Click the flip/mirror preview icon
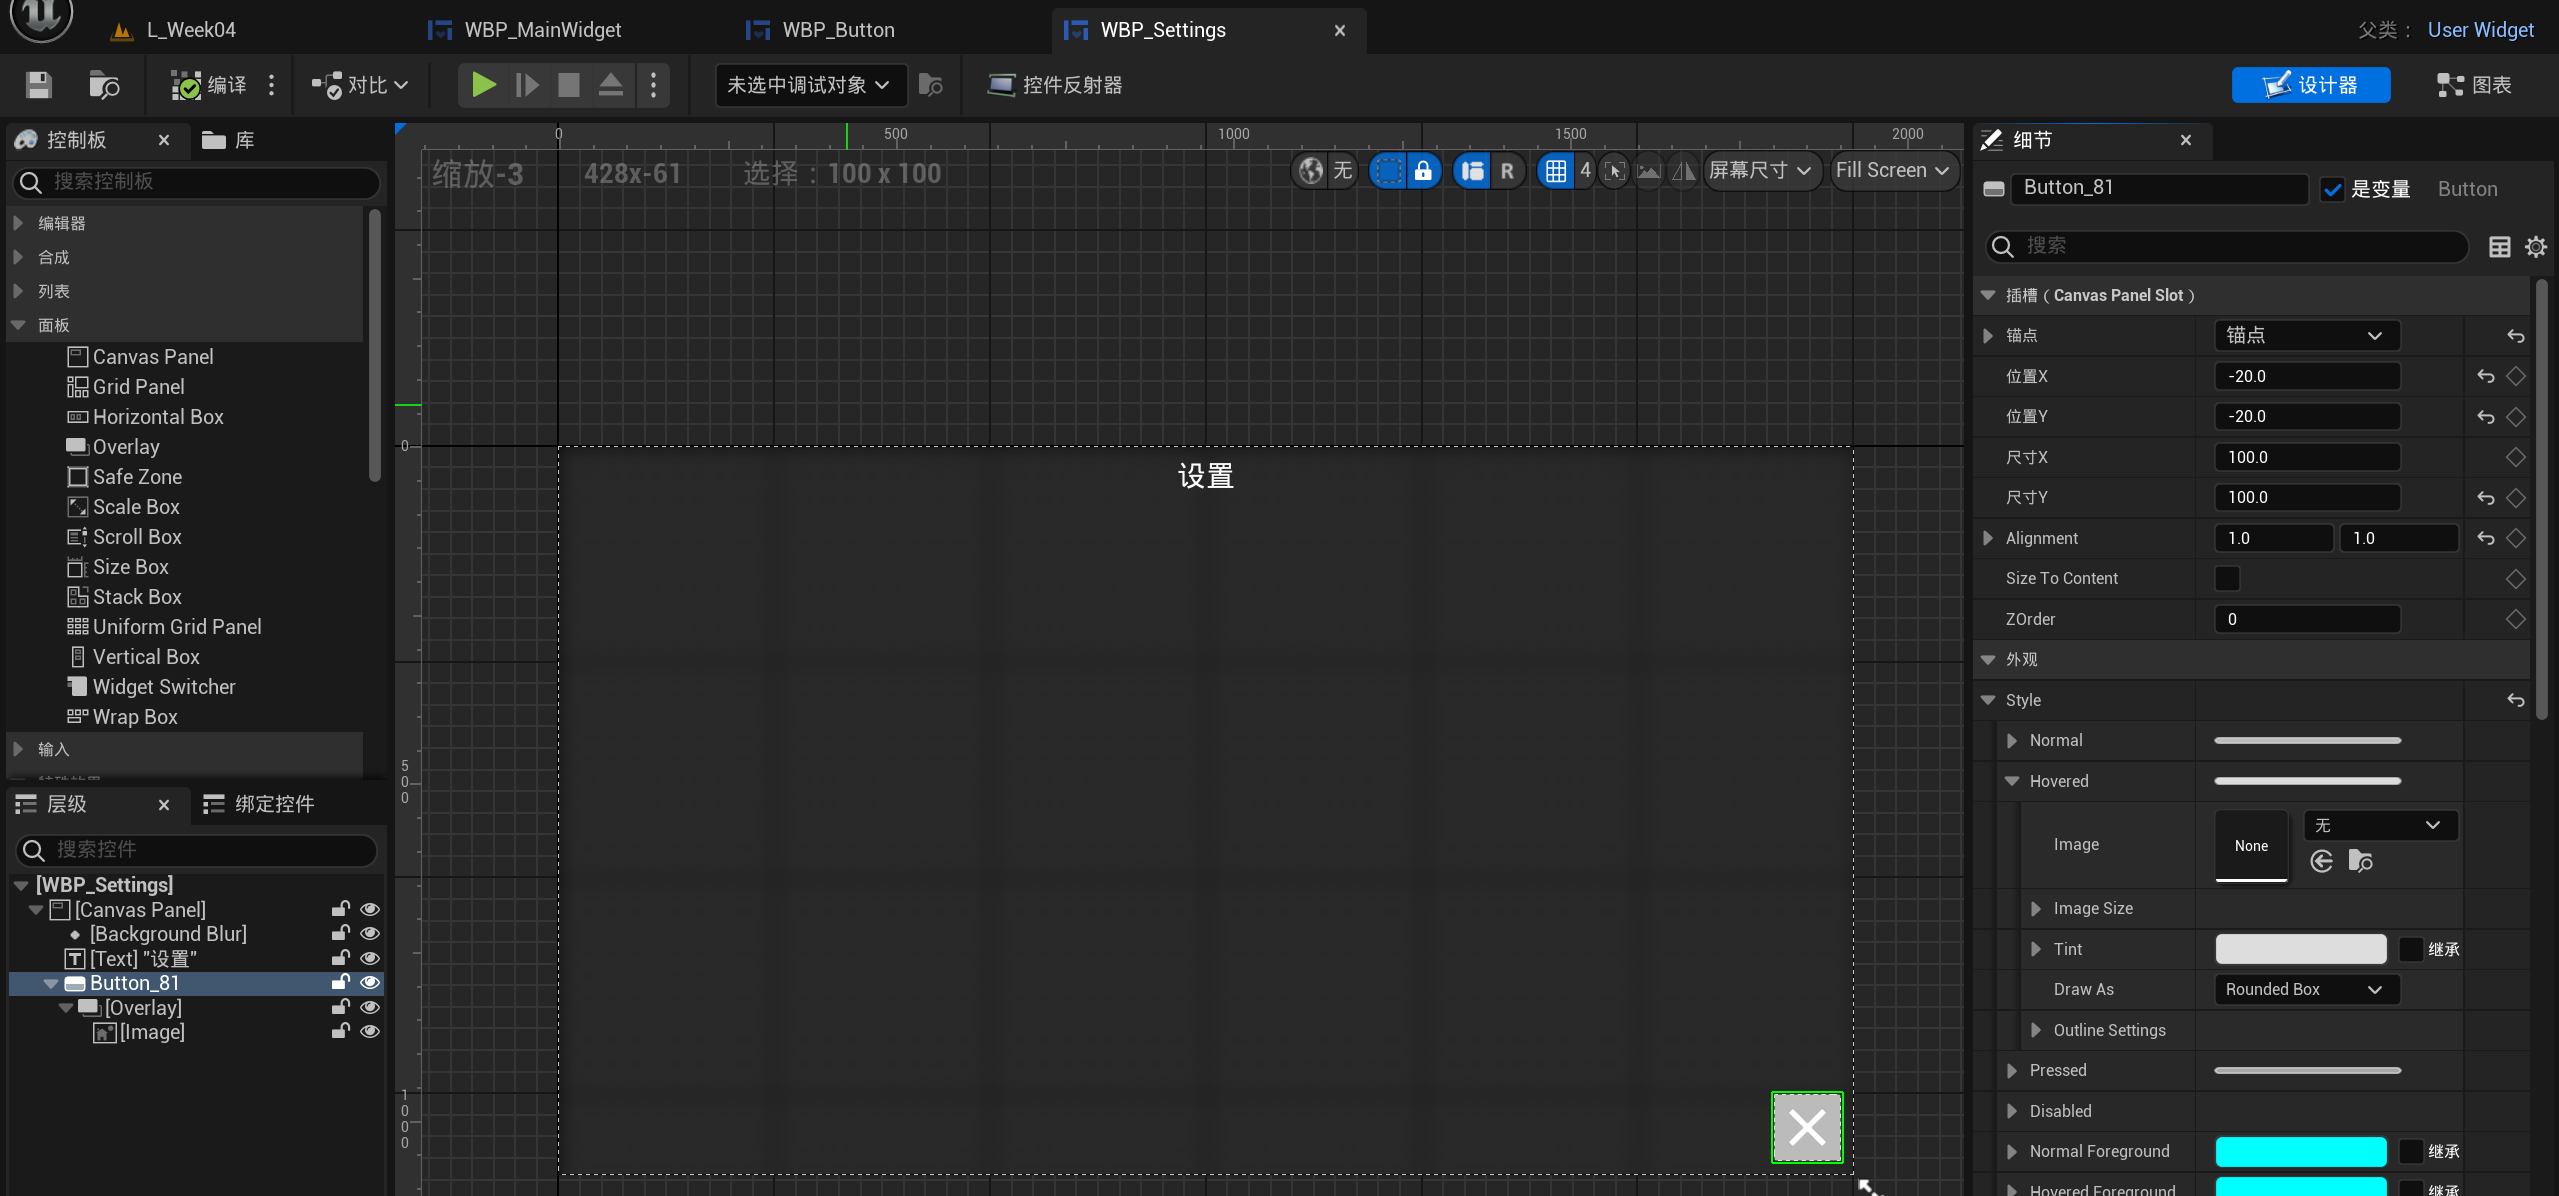2559x1196 pixels. pyautogui.click(x=1684, y=171)
